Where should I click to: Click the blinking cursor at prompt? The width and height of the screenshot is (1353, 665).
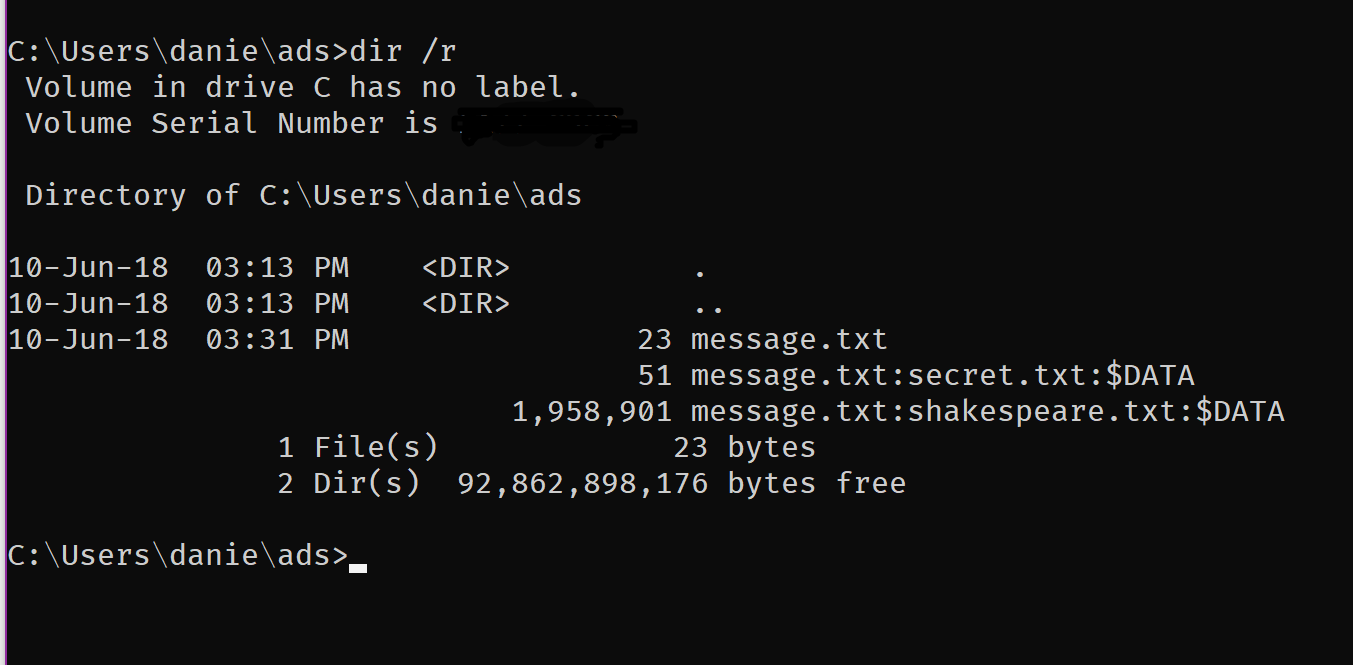[x=358, y=568]
